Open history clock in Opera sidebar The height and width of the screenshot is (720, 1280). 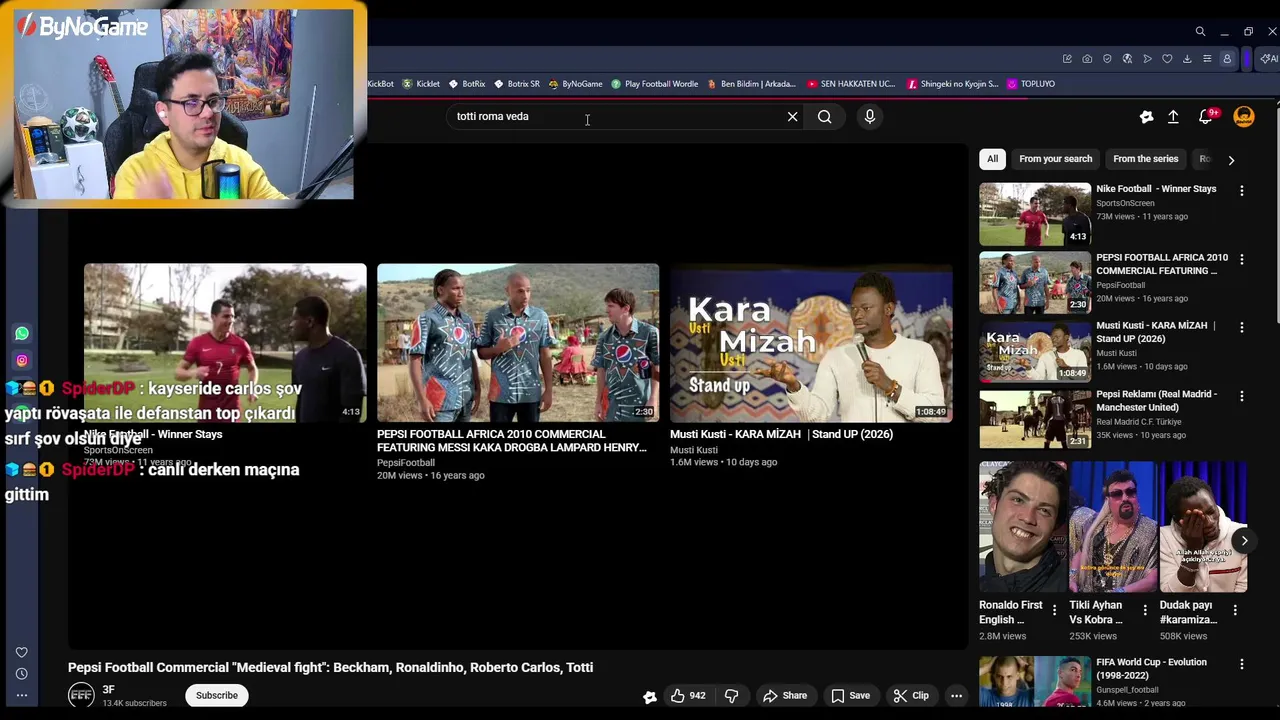(22, 674)
